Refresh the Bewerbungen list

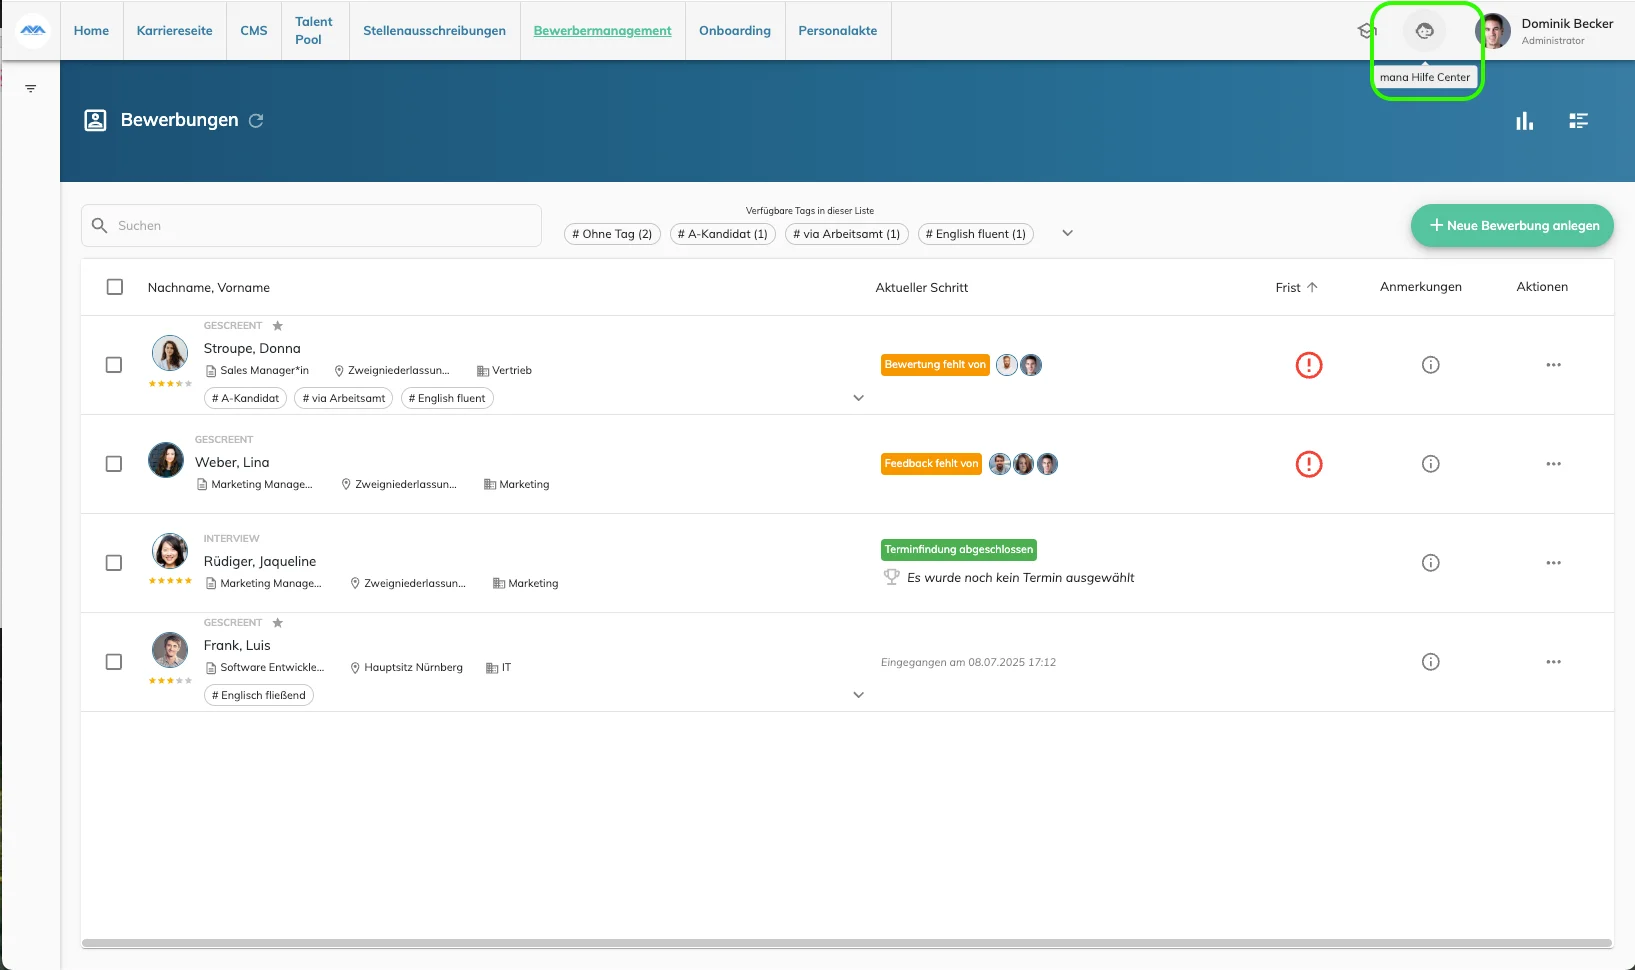pyautogui.click(x=256, y=120)
